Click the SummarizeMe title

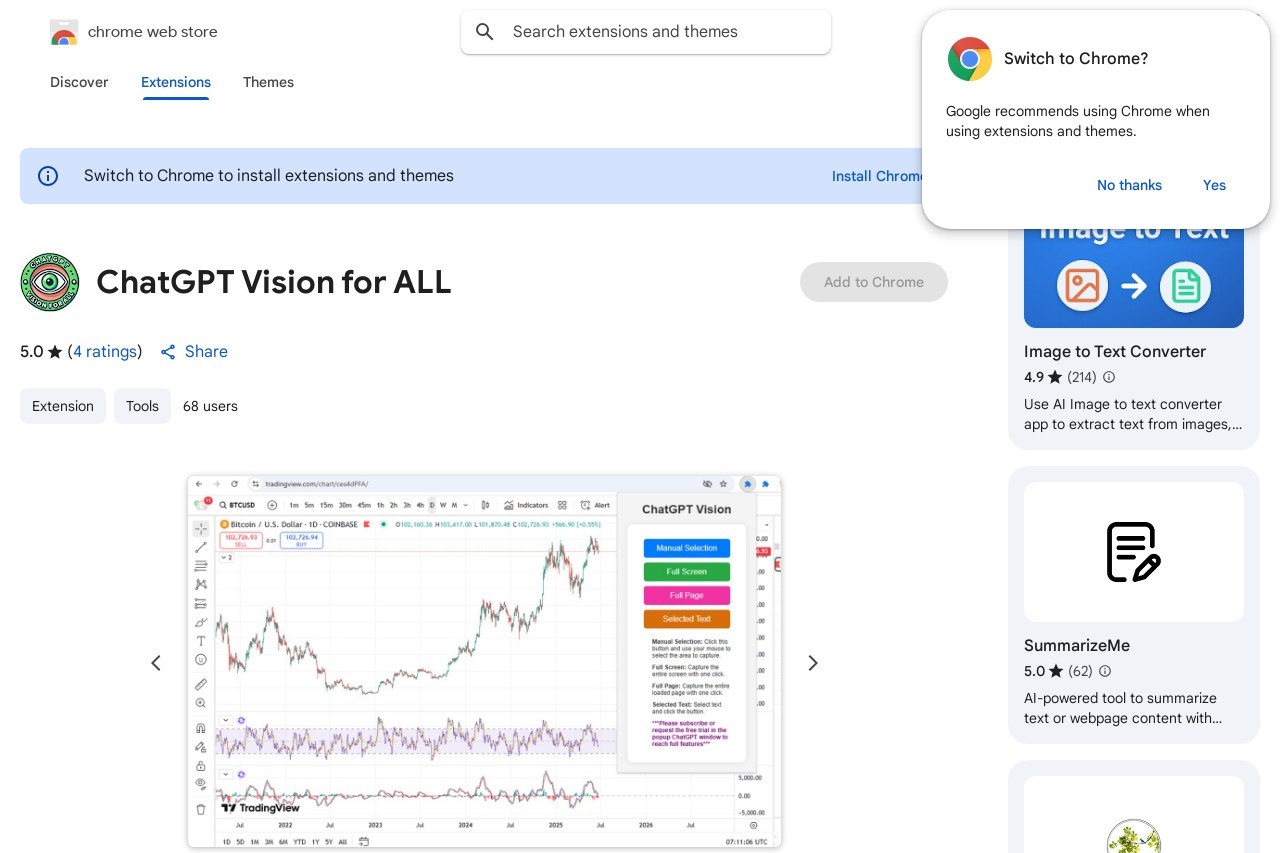coord(1077,646)
